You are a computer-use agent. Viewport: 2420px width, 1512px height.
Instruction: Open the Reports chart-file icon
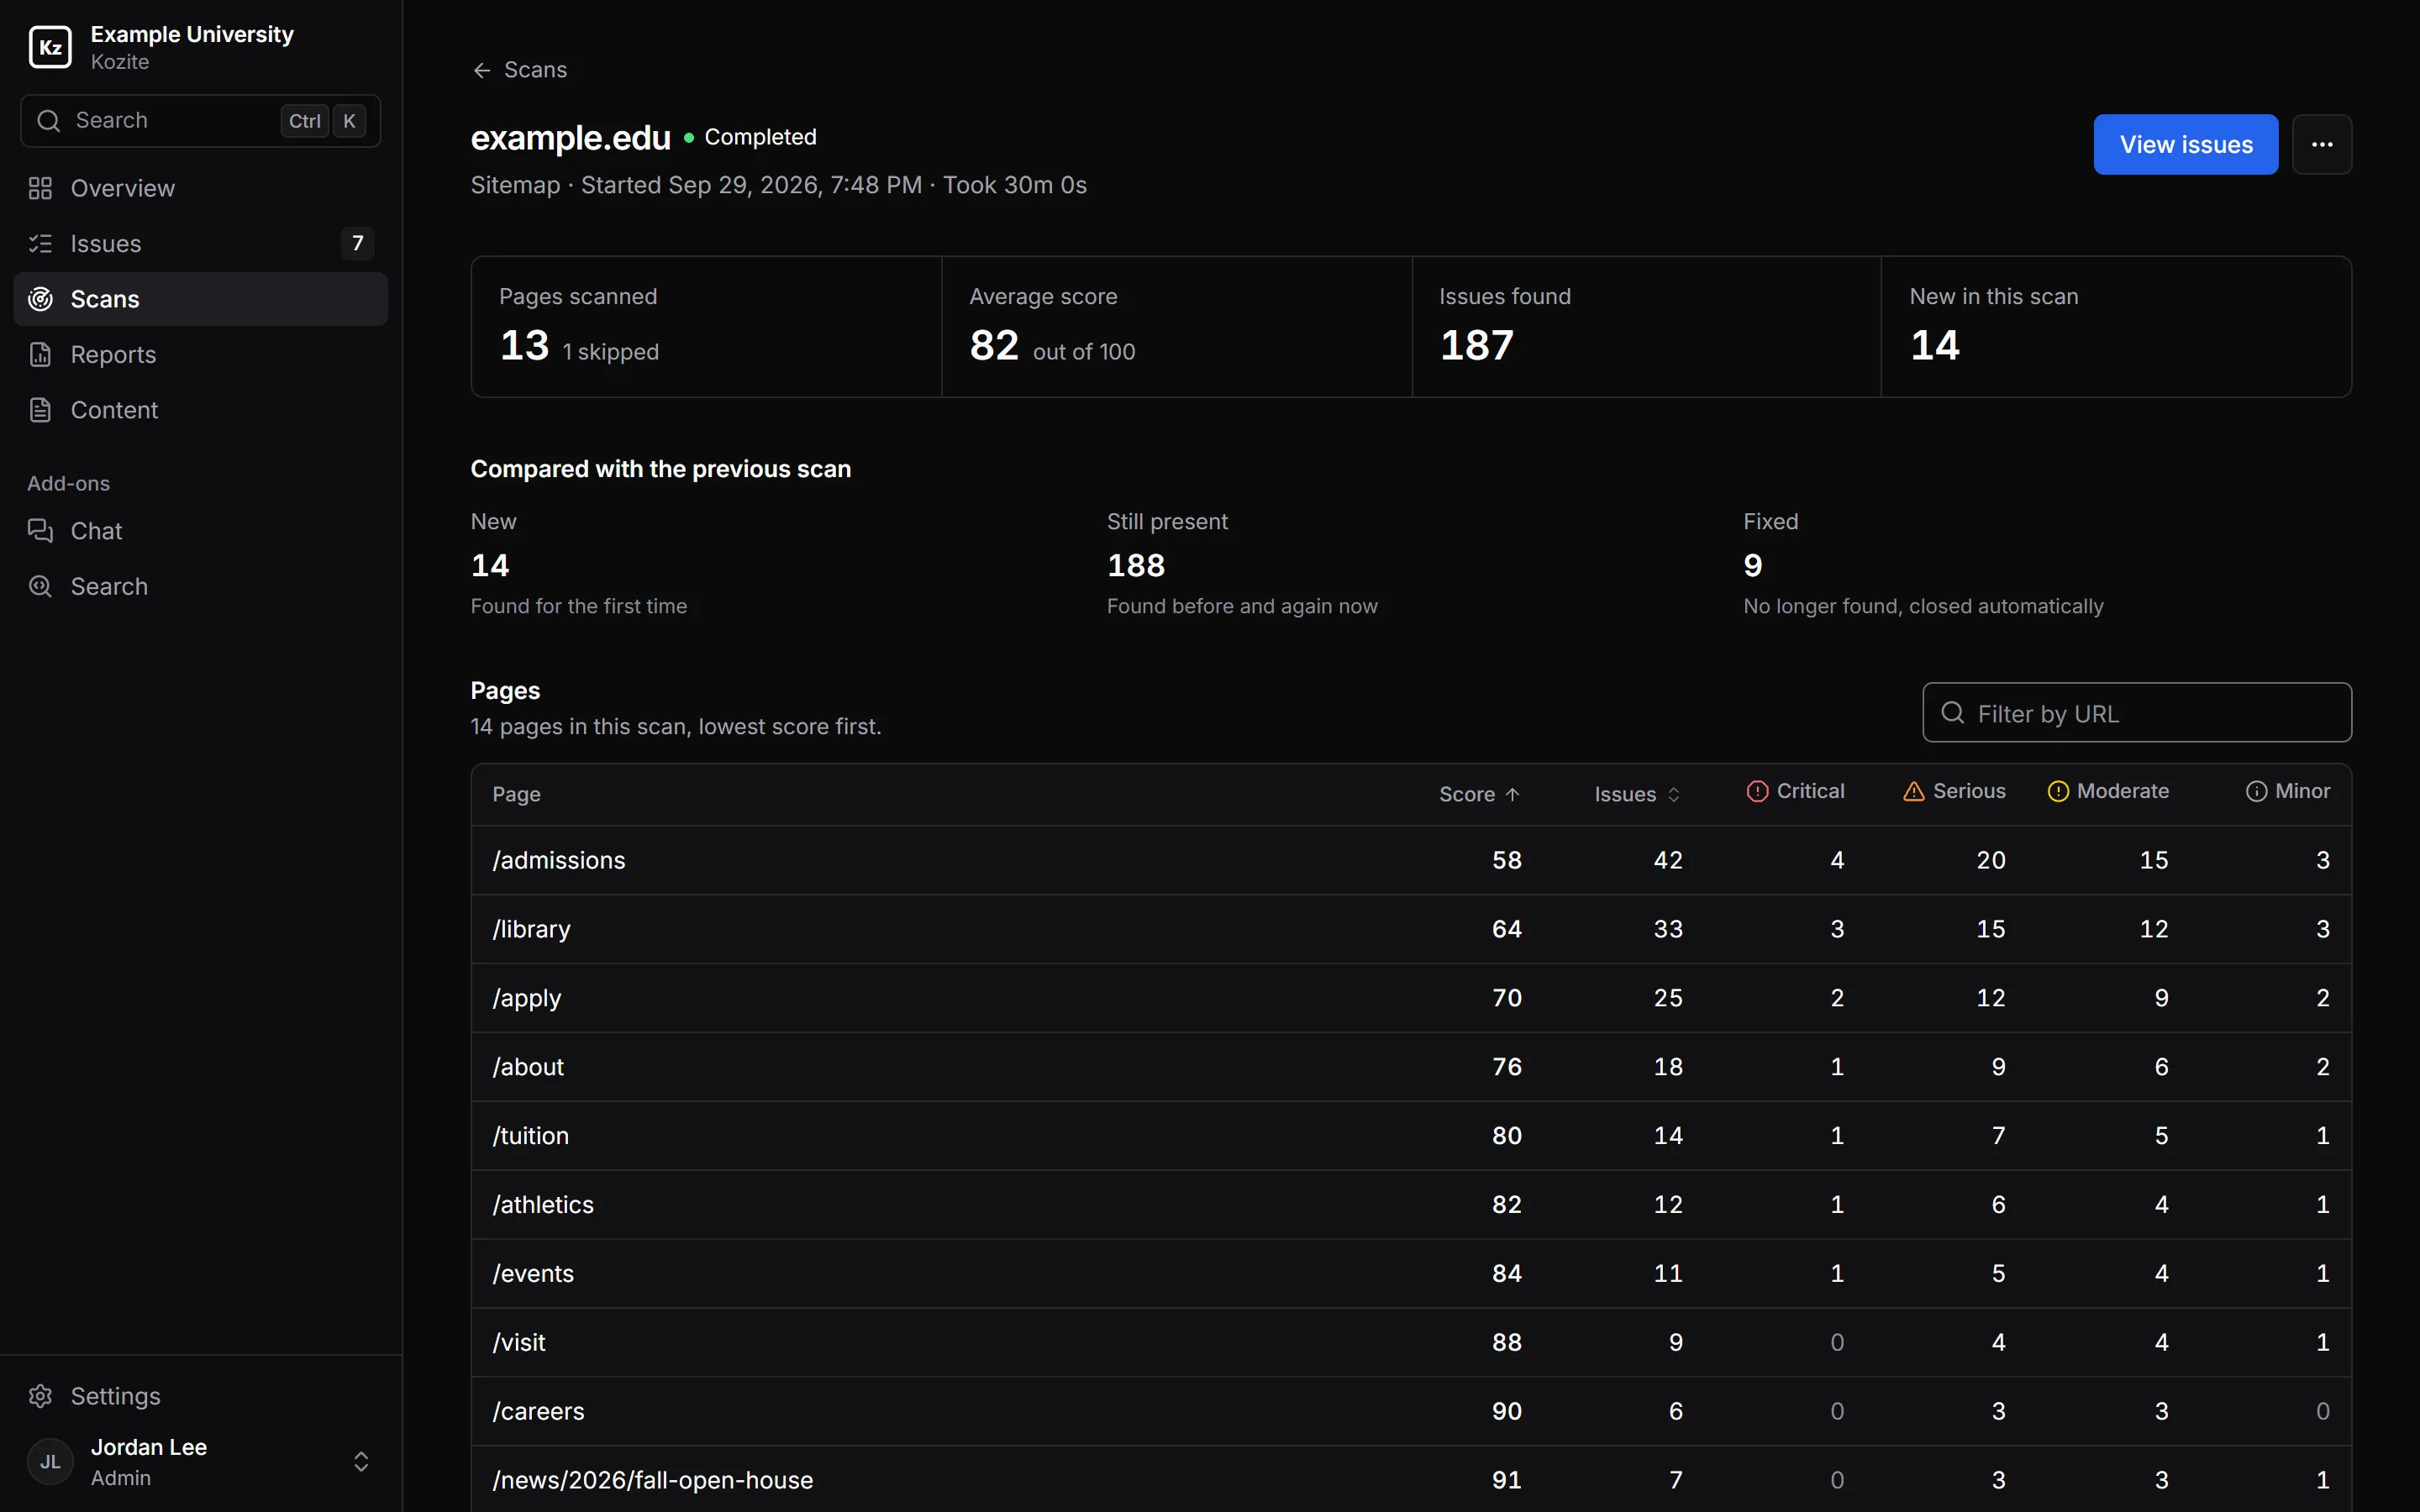click(40, 354)
